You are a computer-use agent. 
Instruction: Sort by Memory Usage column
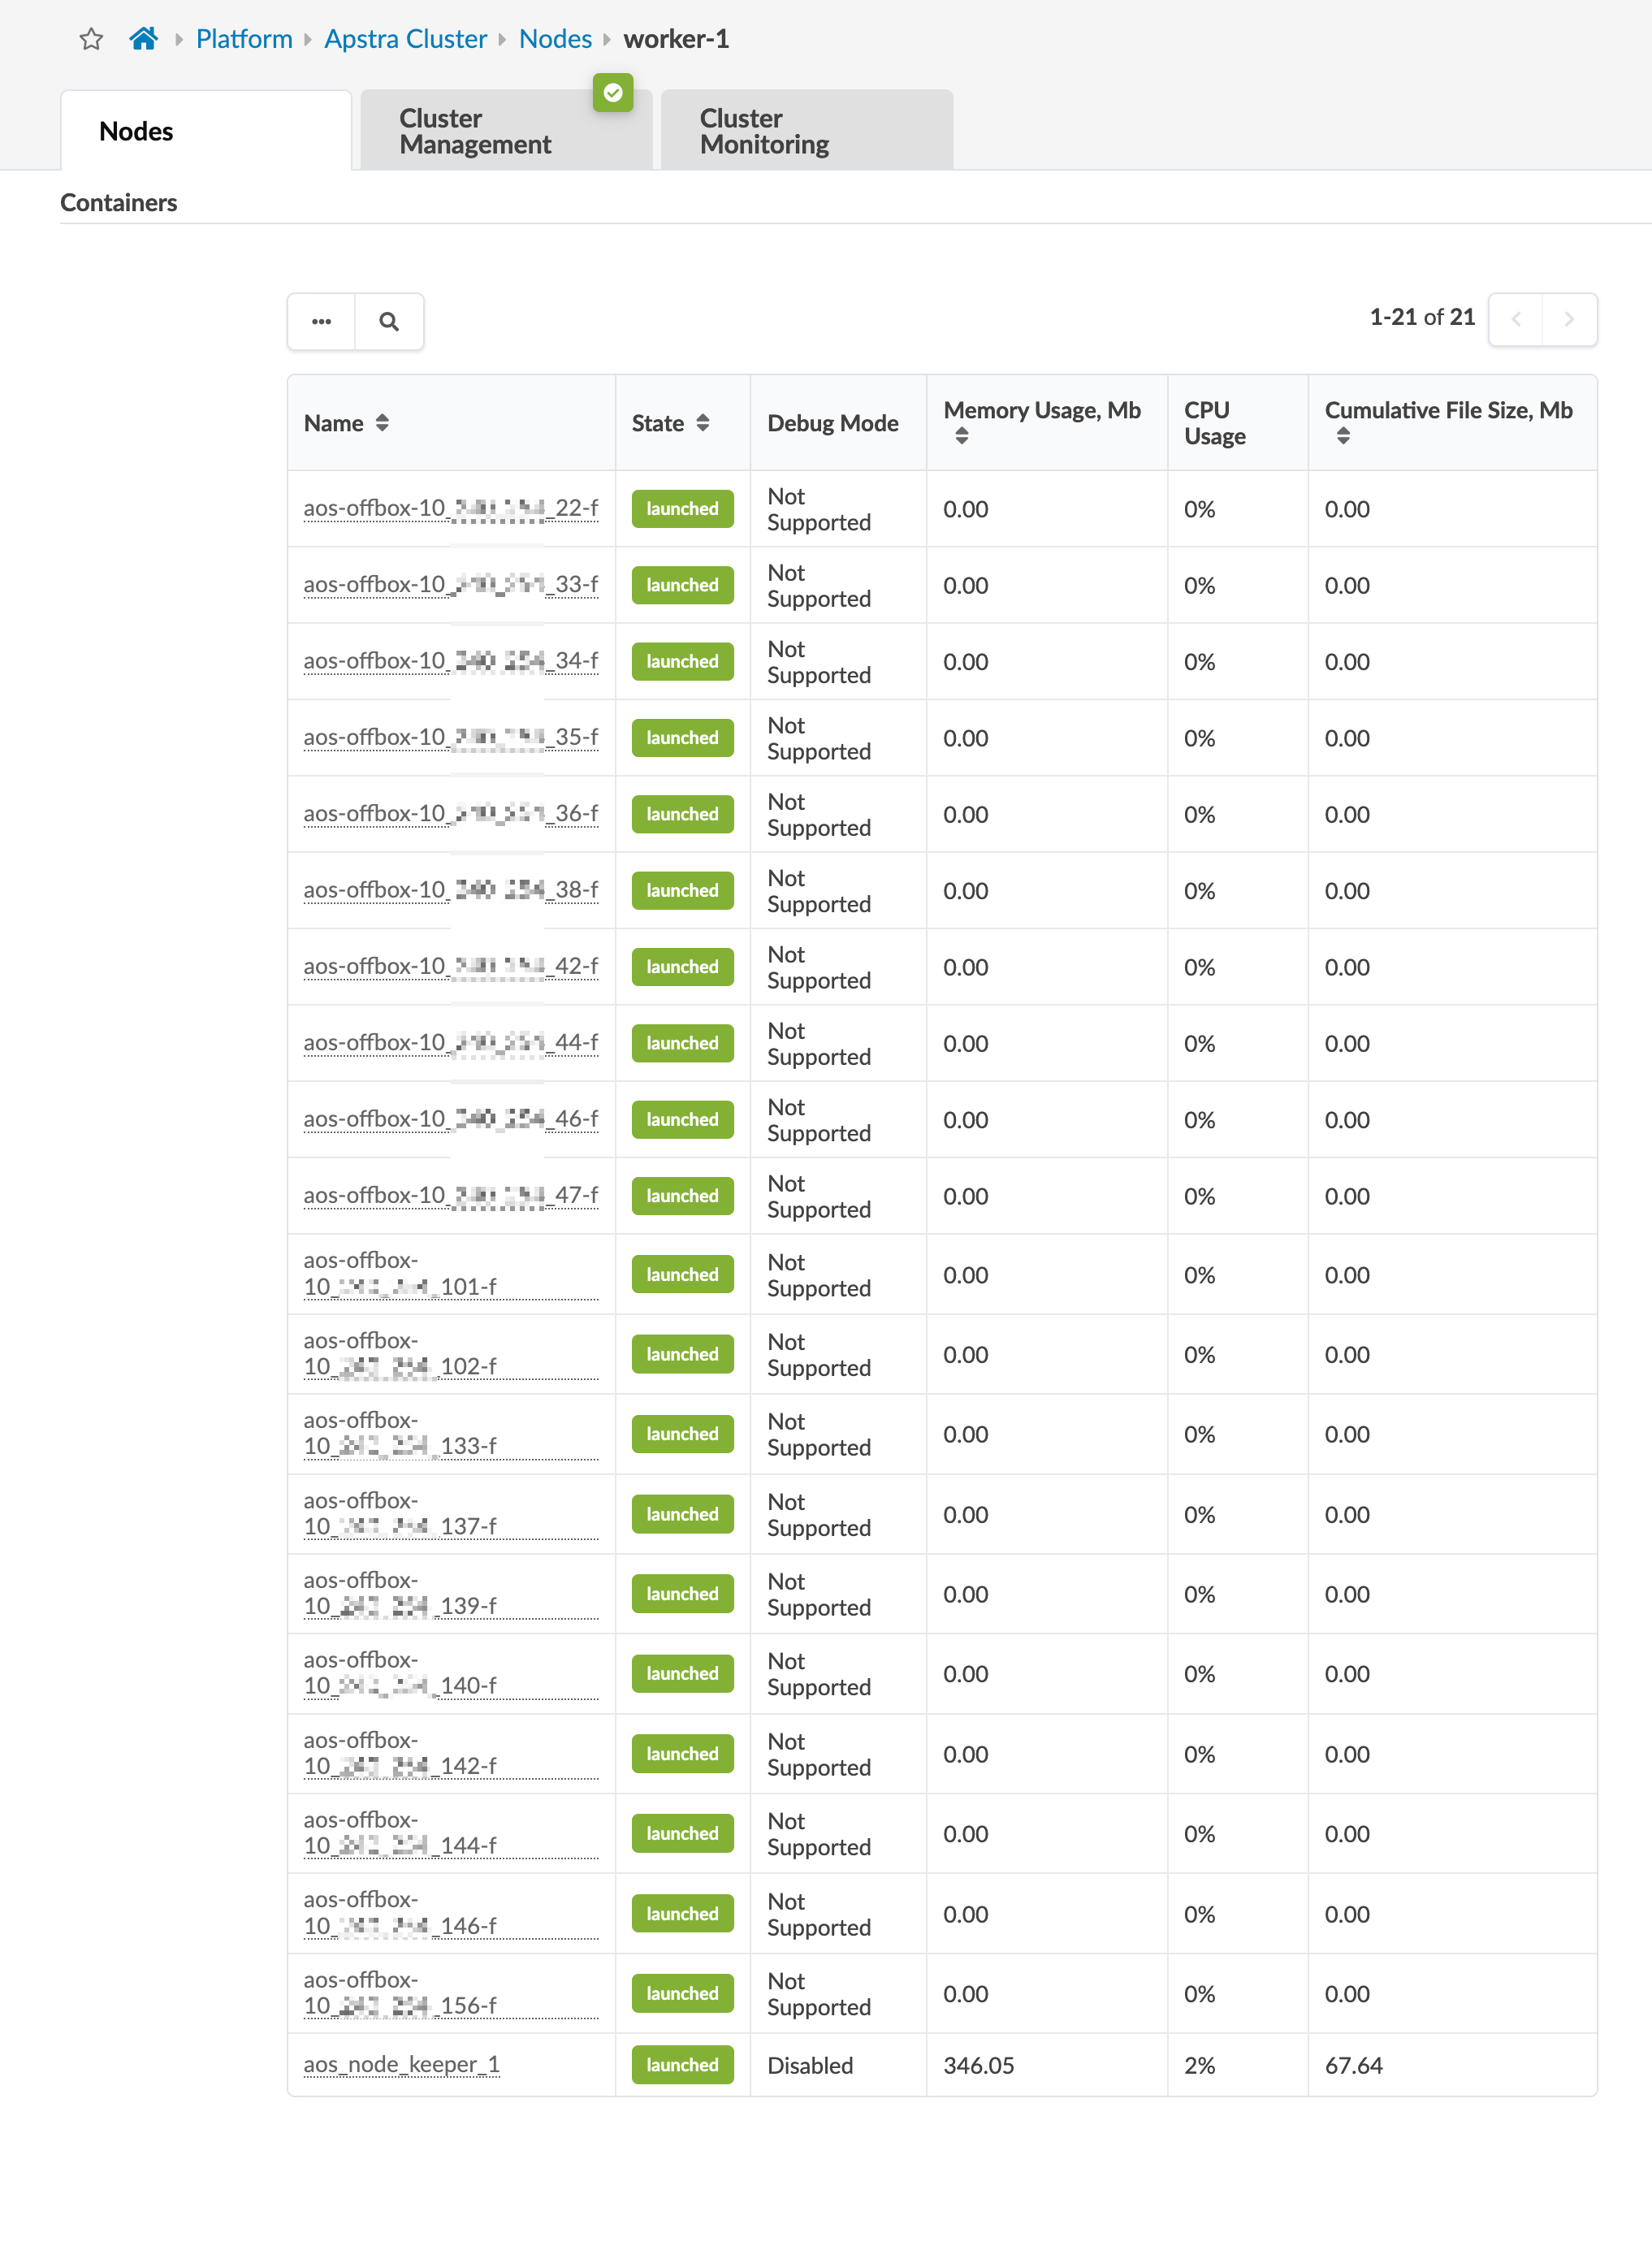coord(962,436)
